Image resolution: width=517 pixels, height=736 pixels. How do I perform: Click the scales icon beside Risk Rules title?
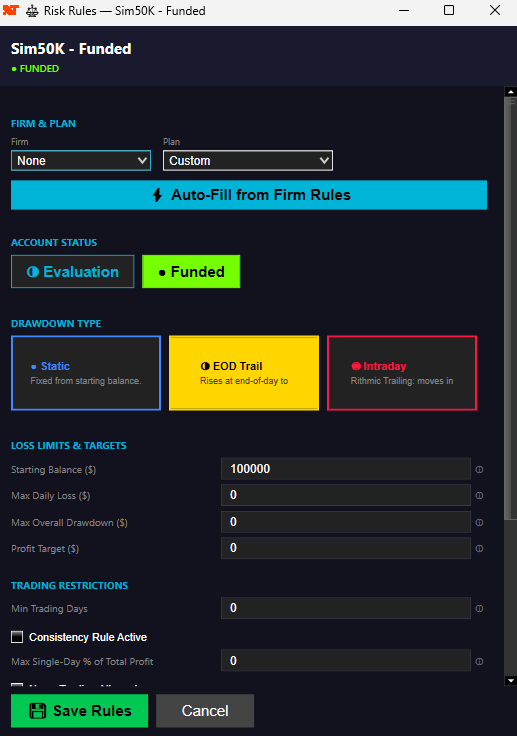[x=32, y=11]
